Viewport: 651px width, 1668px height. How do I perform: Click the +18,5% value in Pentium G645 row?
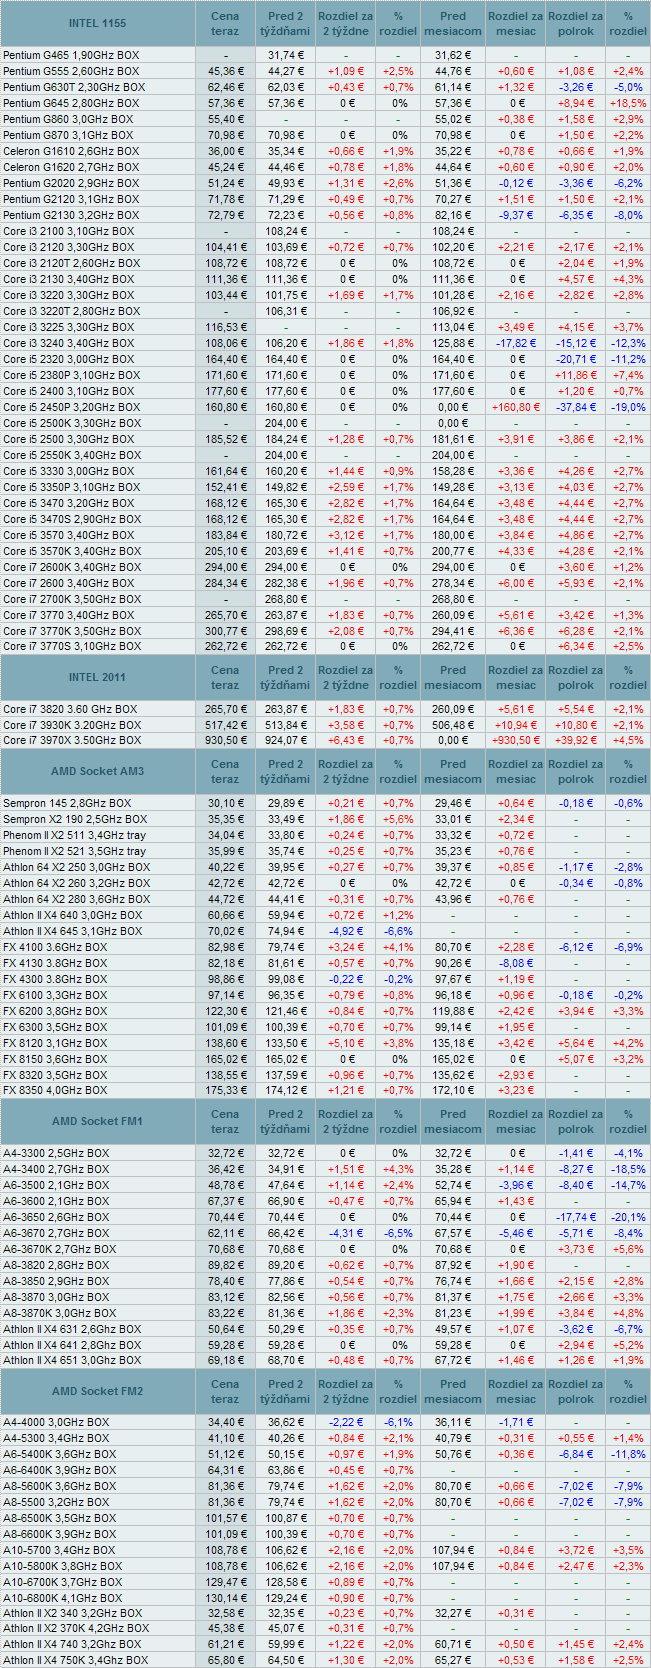point(628,103)
